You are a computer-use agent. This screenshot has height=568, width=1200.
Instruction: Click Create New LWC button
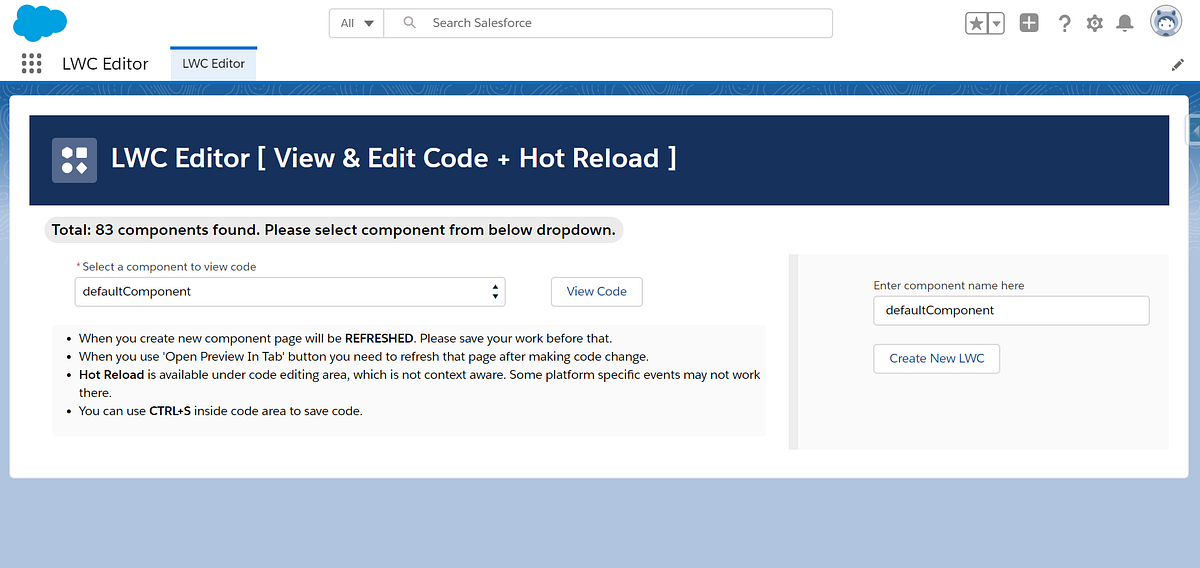coord(936,358)
